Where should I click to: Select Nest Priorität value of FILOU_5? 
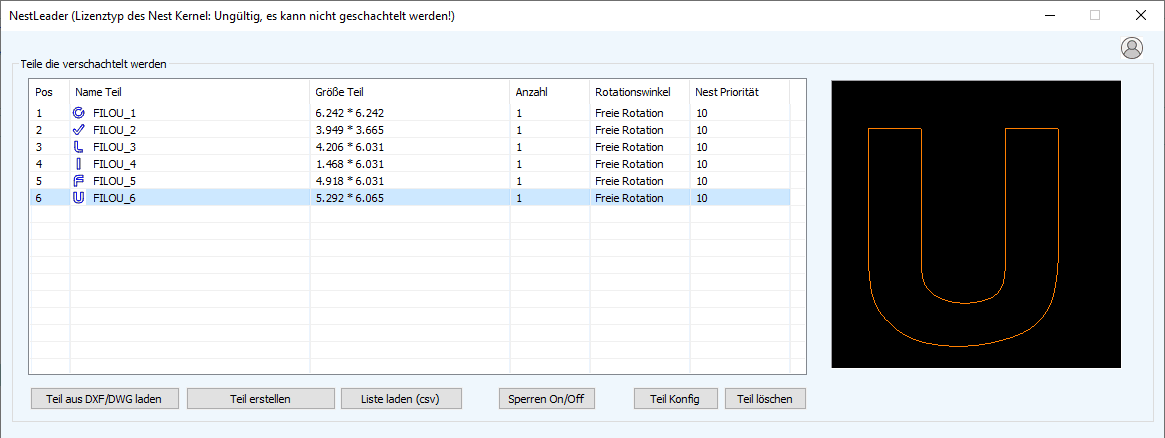(x=702, y=181)
